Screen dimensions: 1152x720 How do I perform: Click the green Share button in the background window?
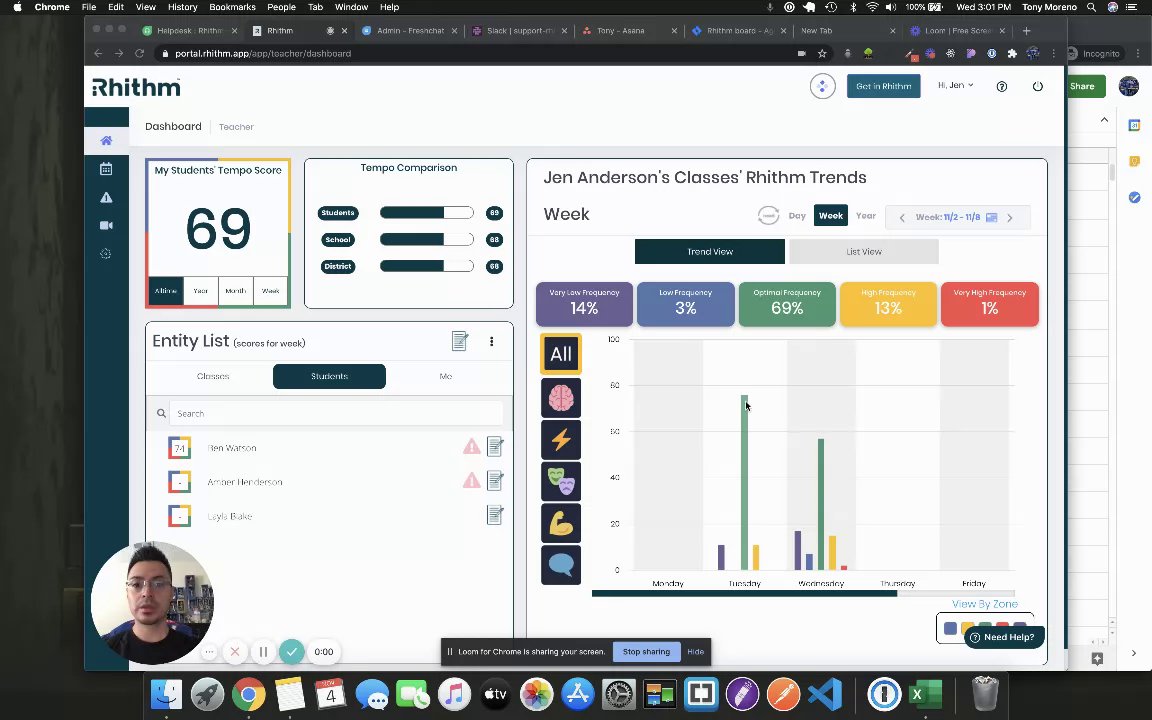point(1086,86)
